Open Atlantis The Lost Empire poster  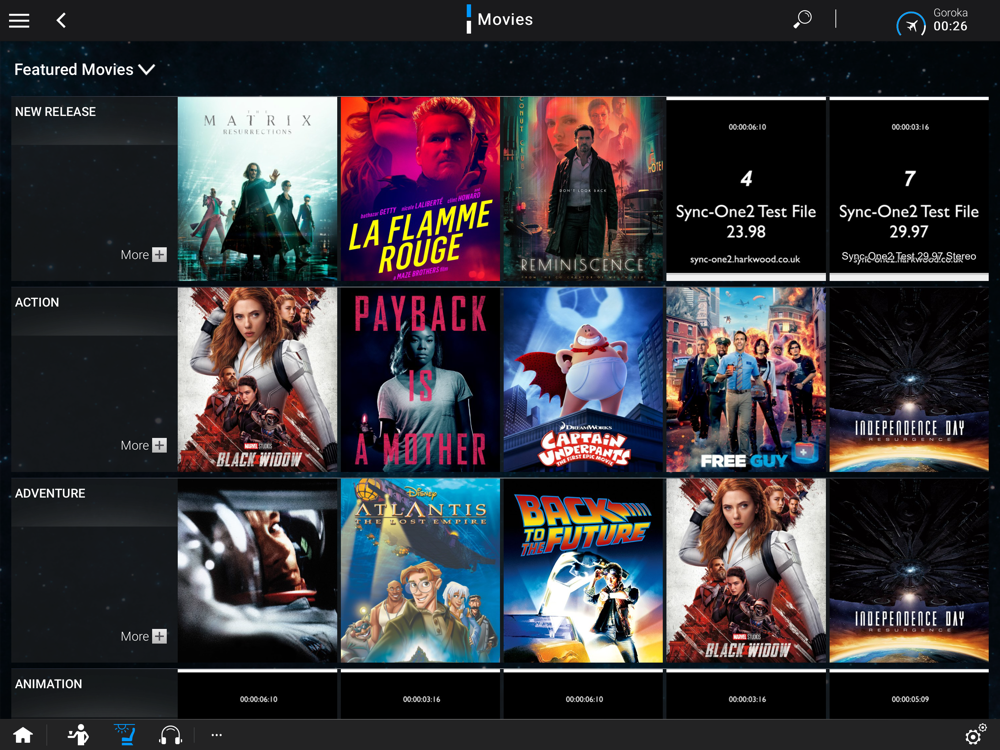(420, 570)
